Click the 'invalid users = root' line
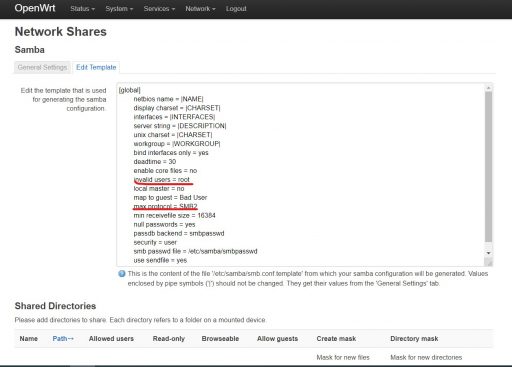This screenshot has width=512, height=367. (x=162, y=180)
